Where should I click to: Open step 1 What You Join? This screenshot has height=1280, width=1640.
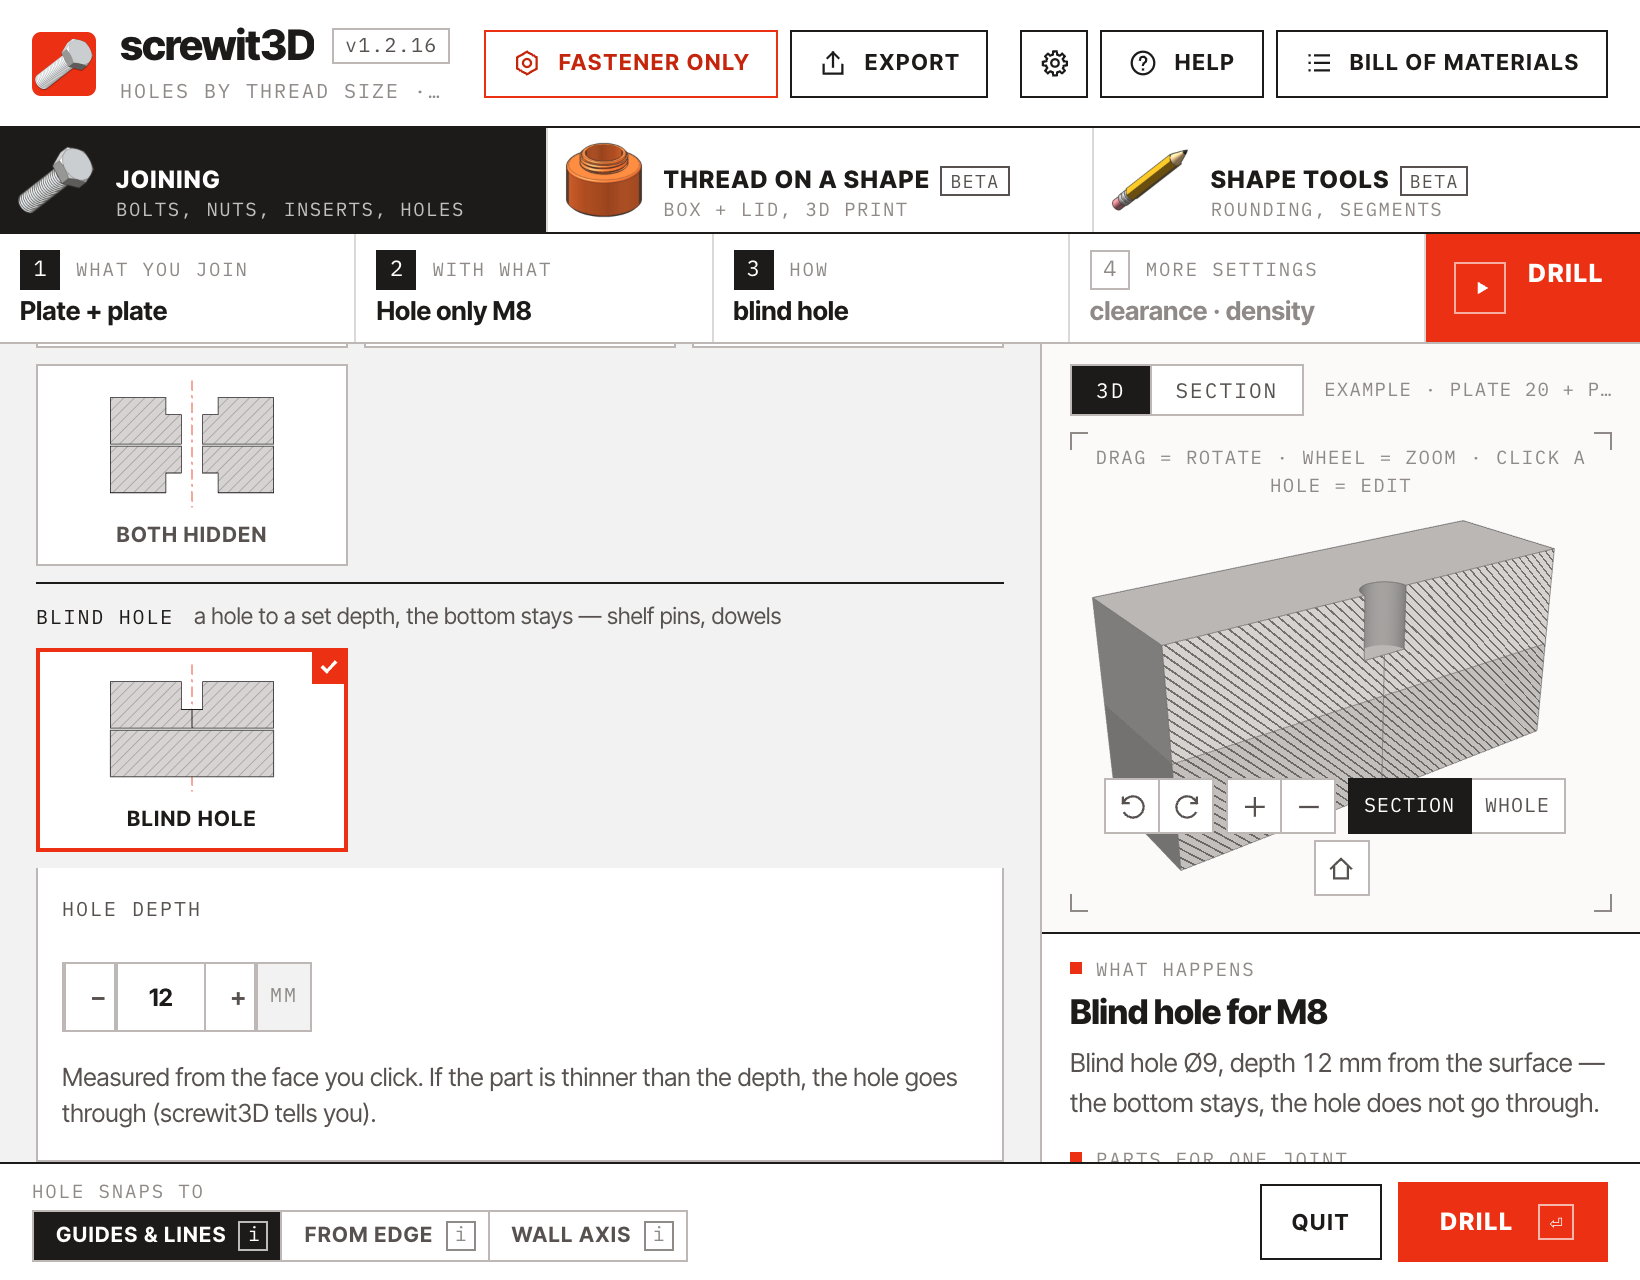pos(177,288)
